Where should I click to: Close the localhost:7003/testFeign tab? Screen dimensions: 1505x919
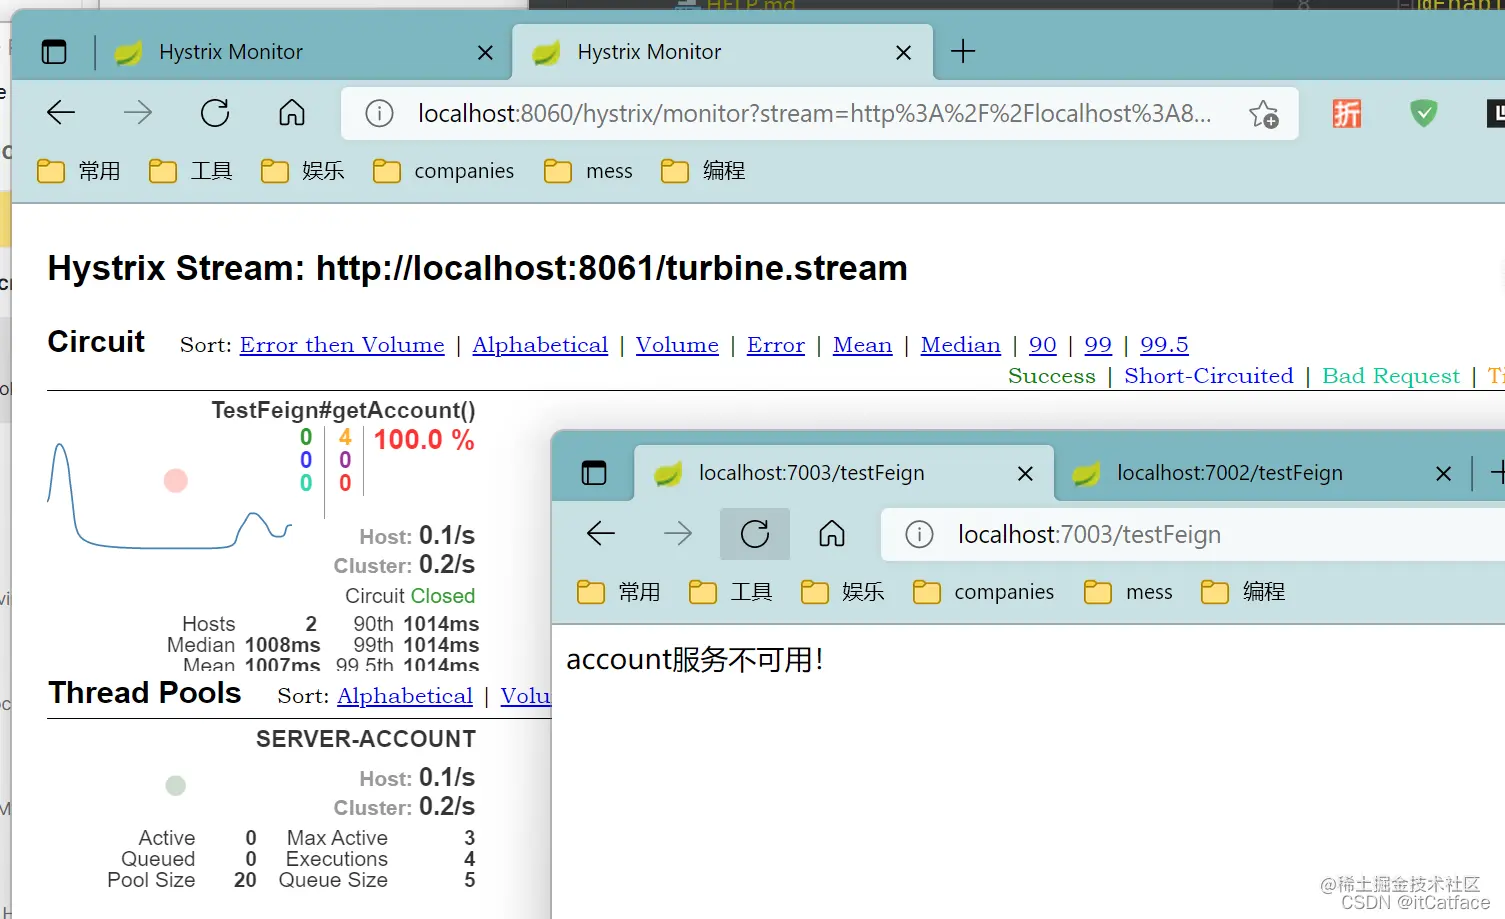[x=1025, y=474]
